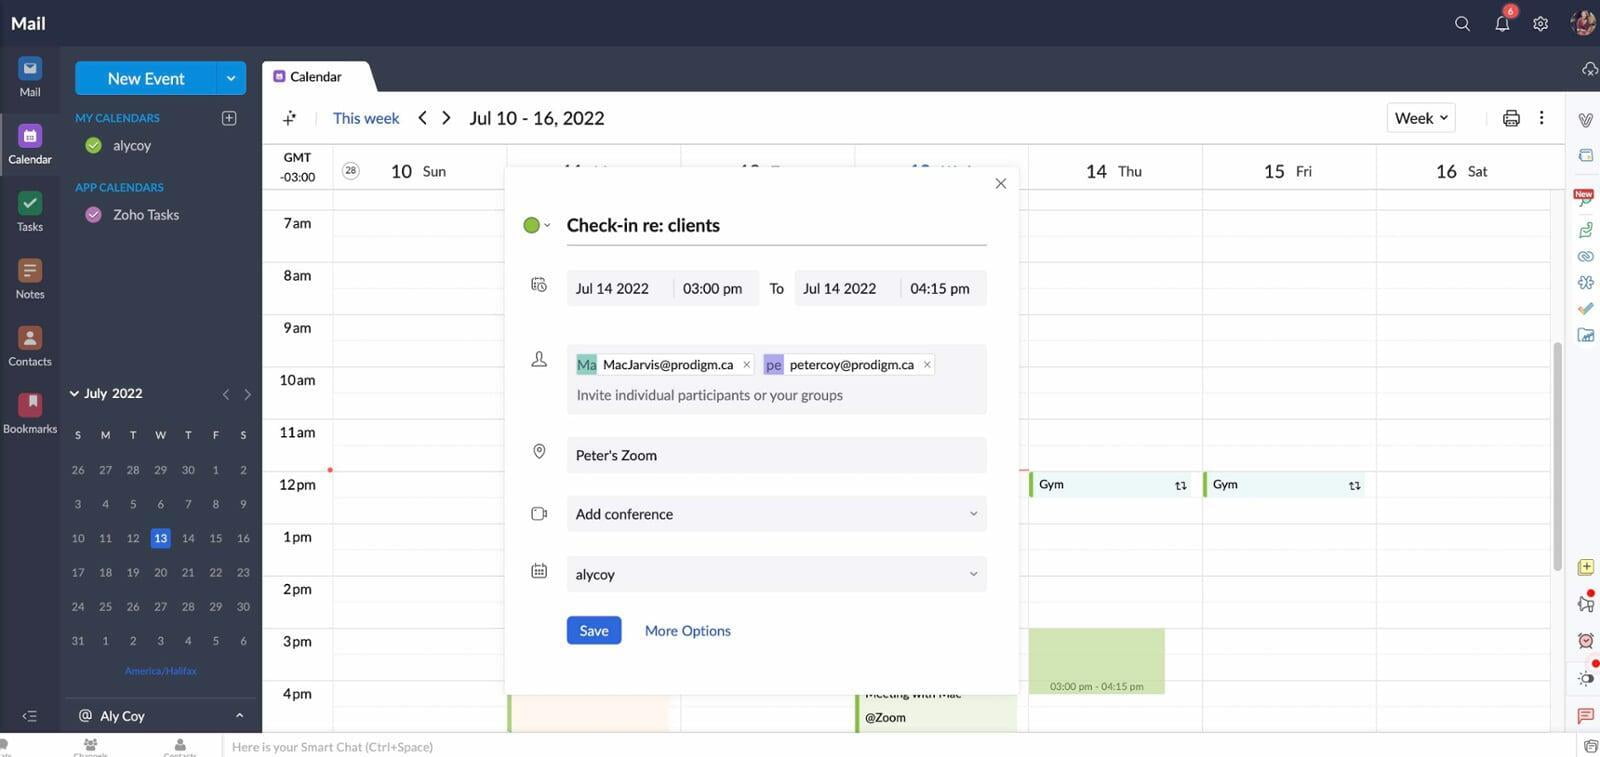The height and width of the screenshot is (757, 1600).
Task: Open the Contacts app in sidebar
Action: [x=30, y=346]
